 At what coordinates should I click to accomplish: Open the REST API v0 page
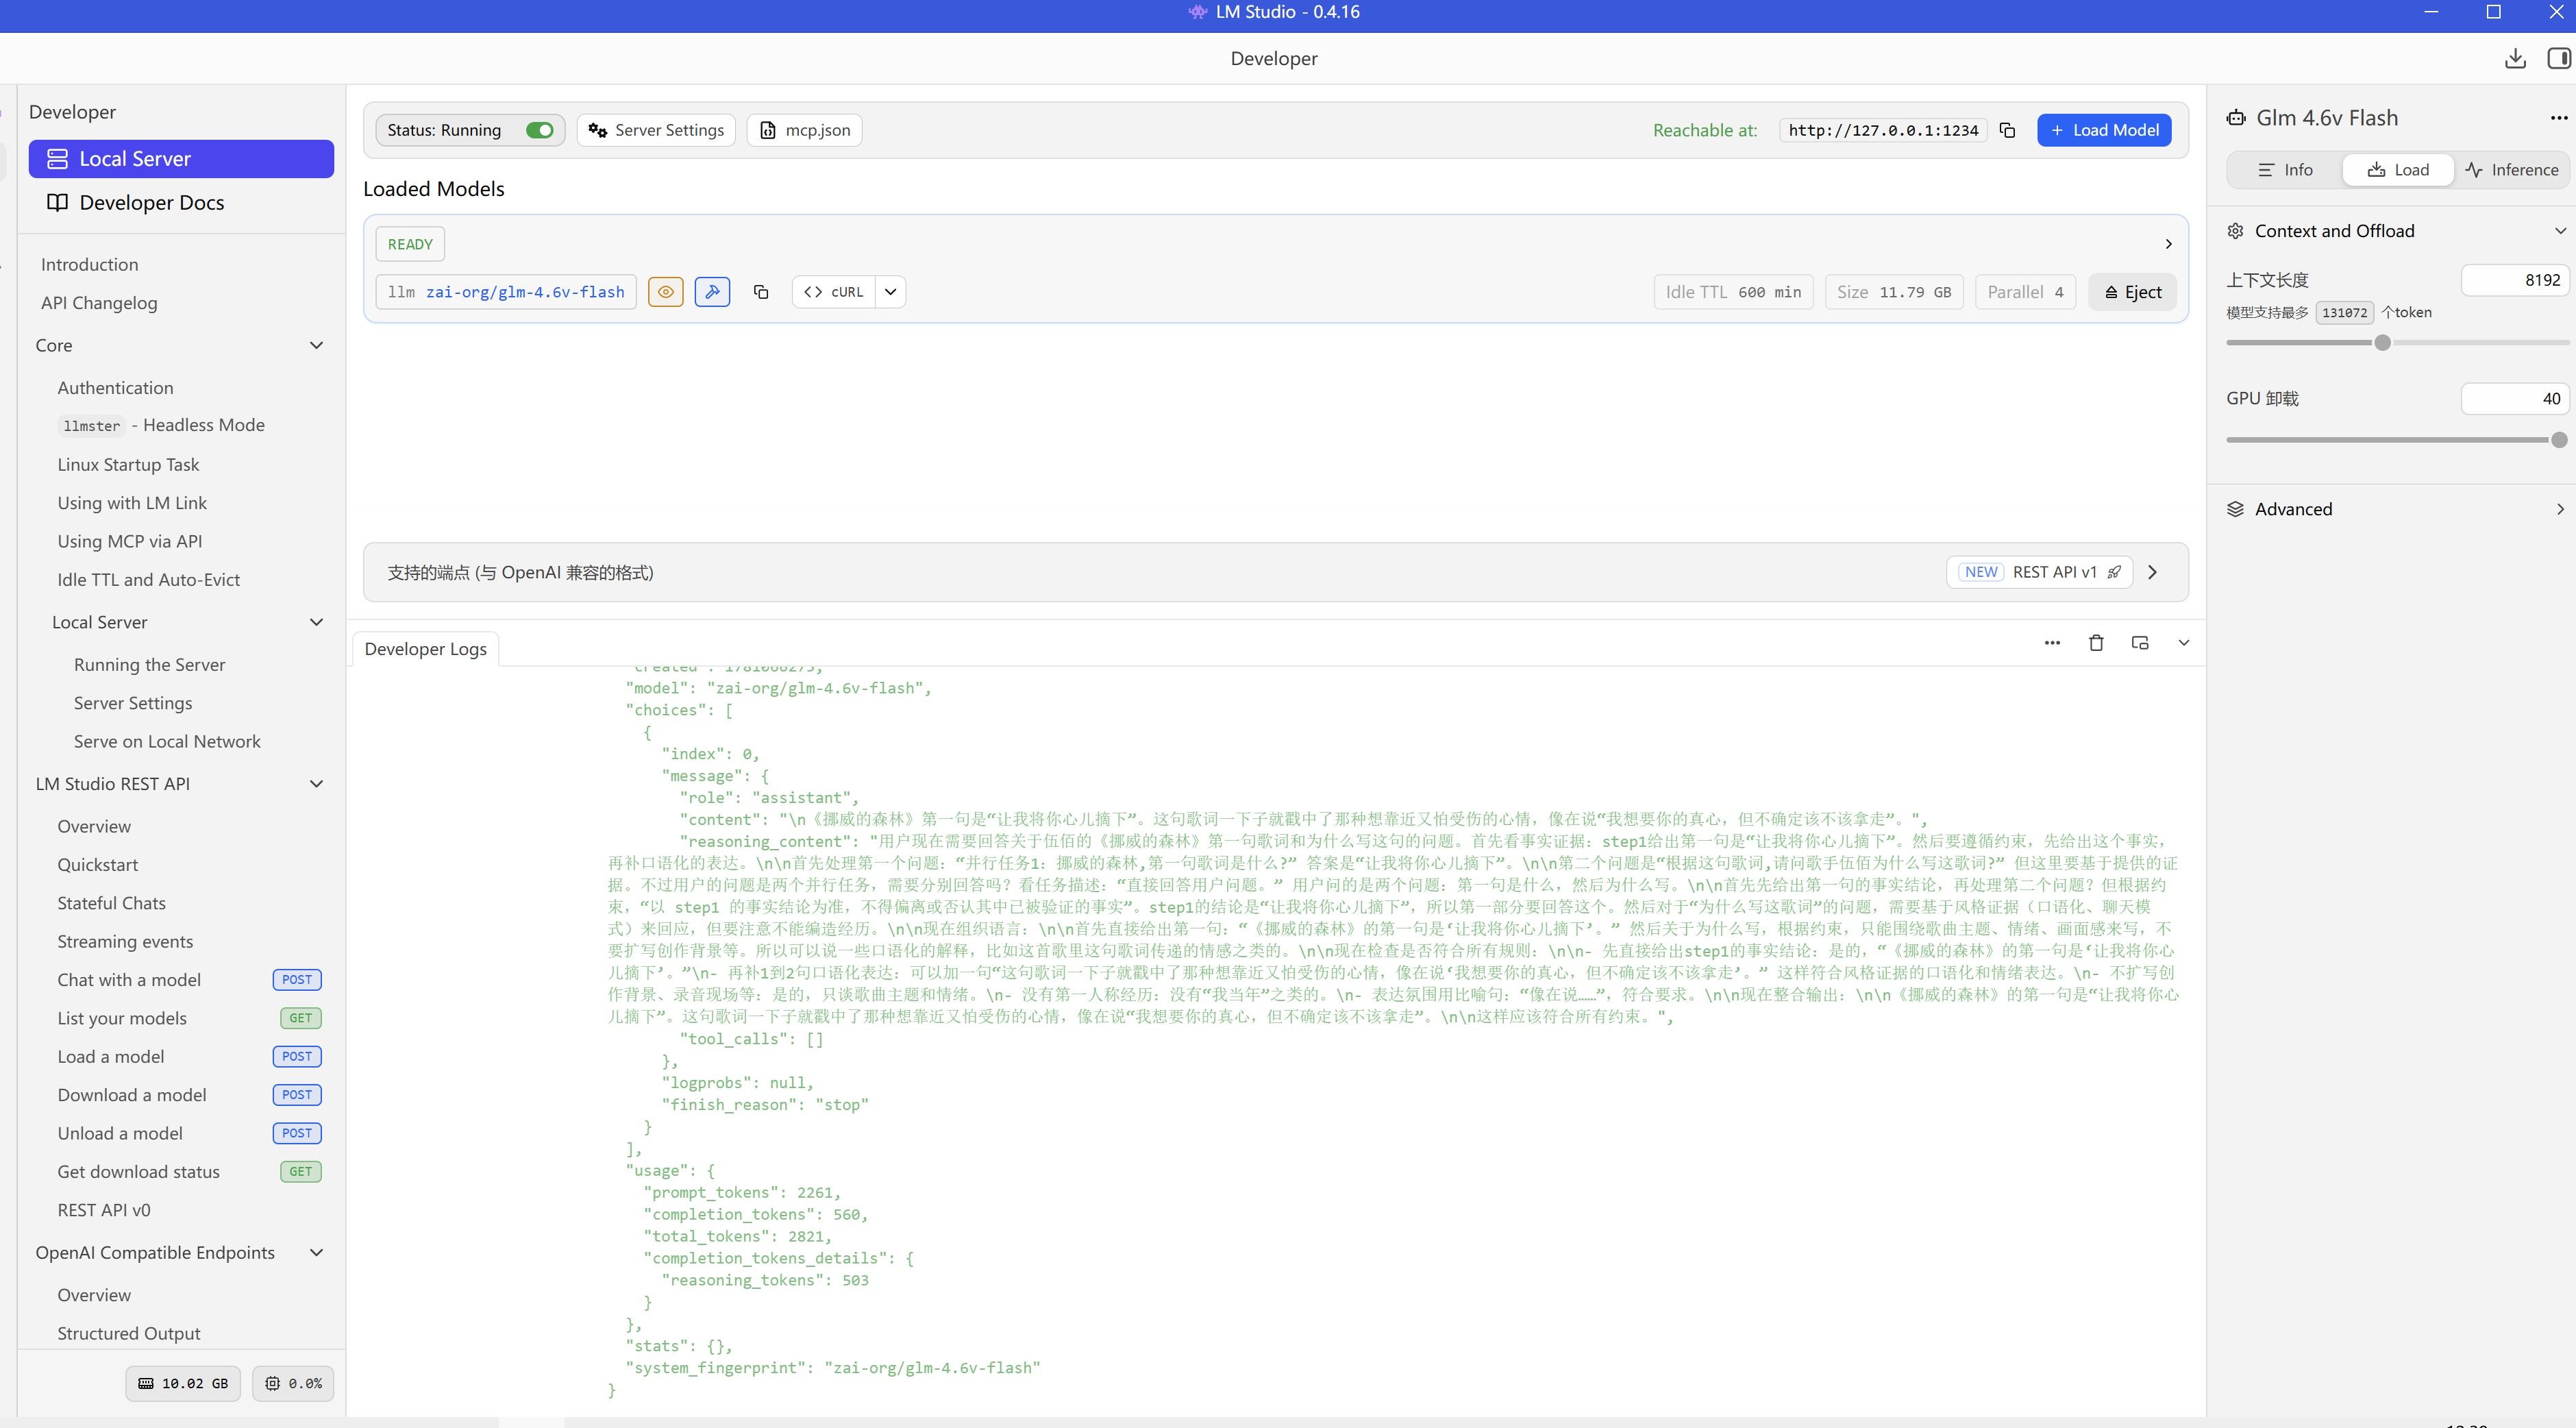[x=104, y=1210]
